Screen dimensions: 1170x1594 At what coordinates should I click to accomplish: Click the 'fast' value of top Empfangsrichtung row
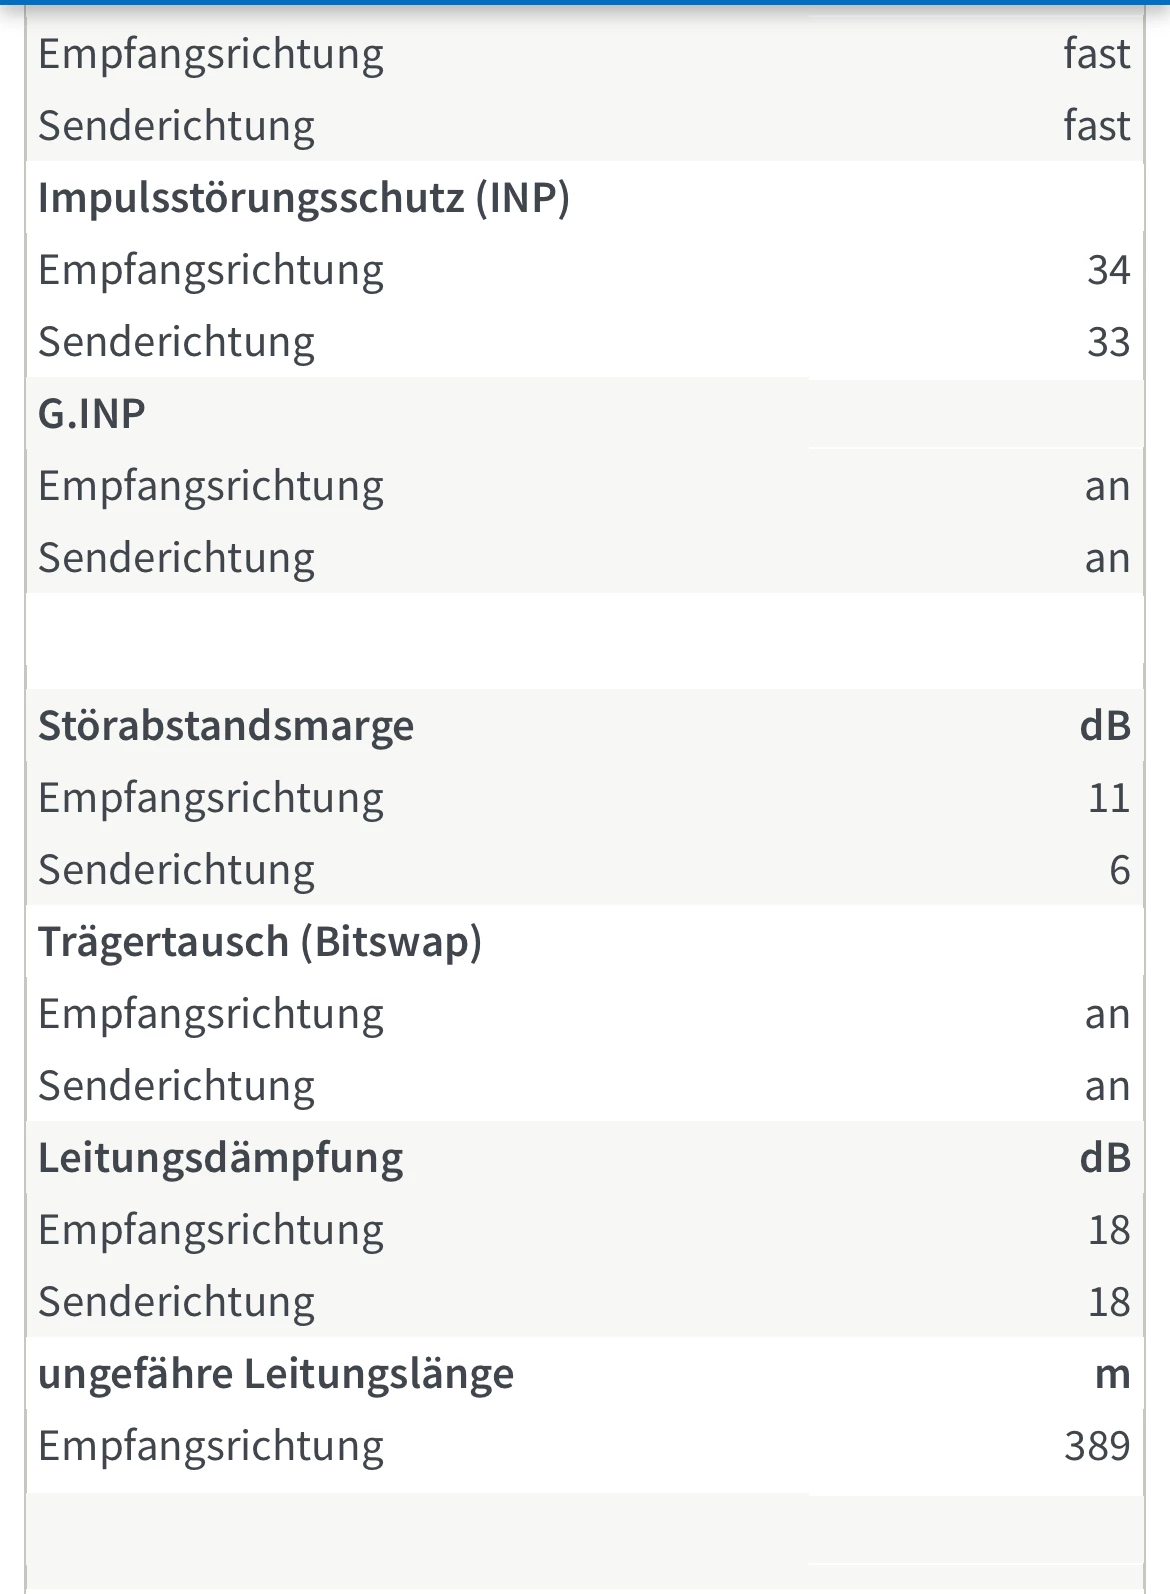(1096, 54)
